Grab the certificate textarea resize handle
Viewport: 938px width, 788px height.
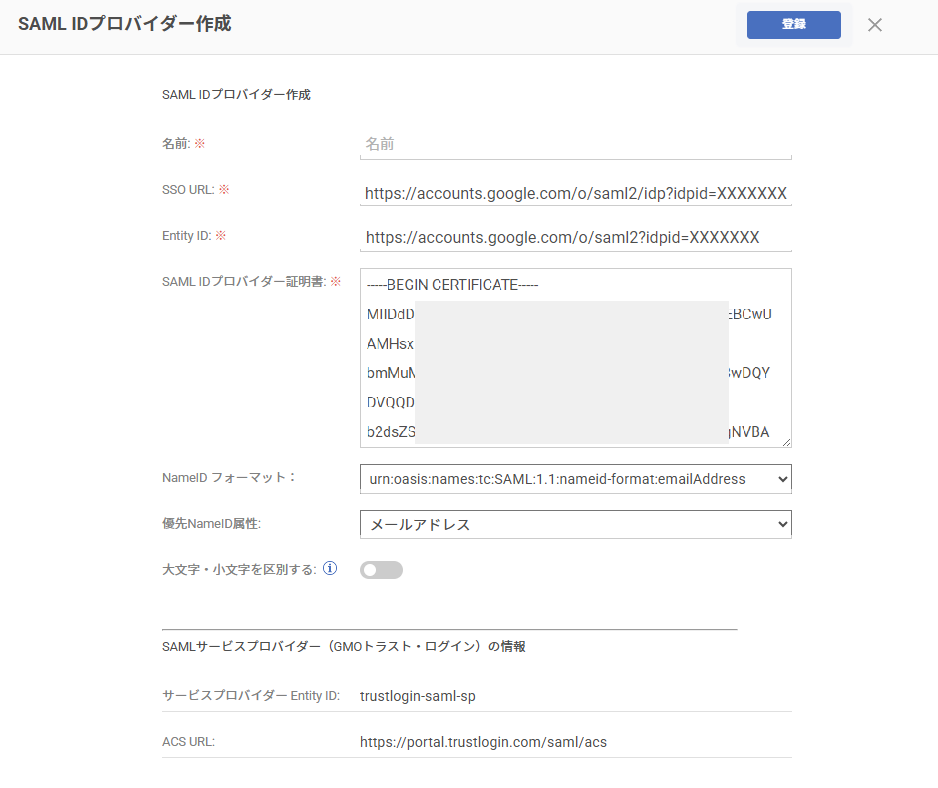click(786, 442)
